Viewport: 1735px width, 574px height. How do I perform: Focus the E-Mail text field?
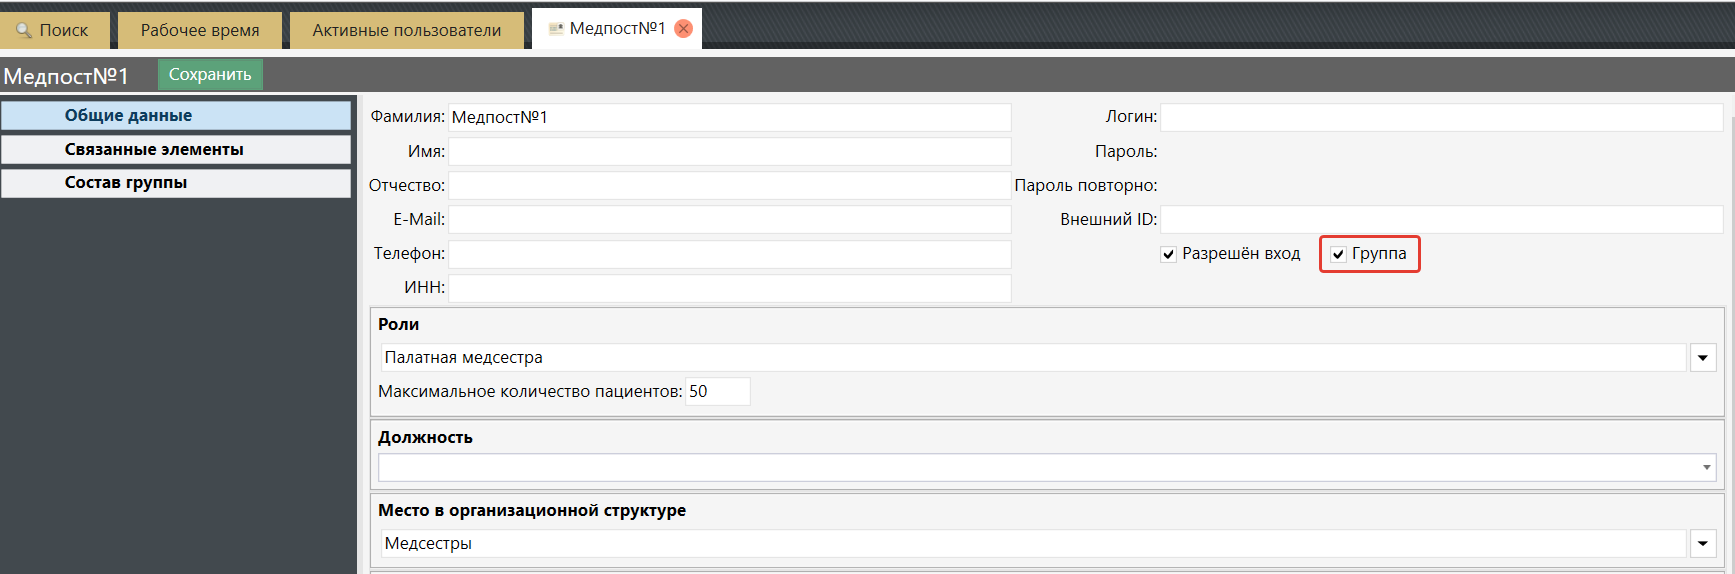(x=729, y=220)
